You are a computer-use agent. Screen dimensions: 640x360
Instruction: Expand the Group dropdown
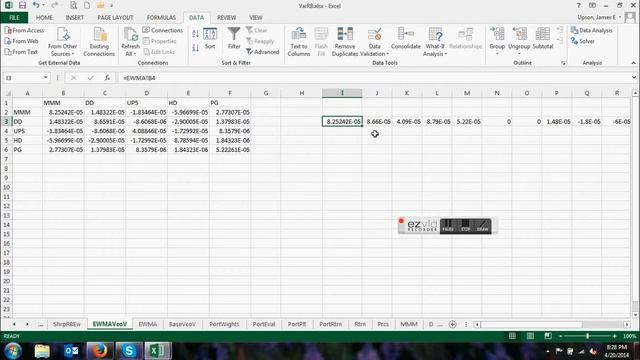pos(497,53)
